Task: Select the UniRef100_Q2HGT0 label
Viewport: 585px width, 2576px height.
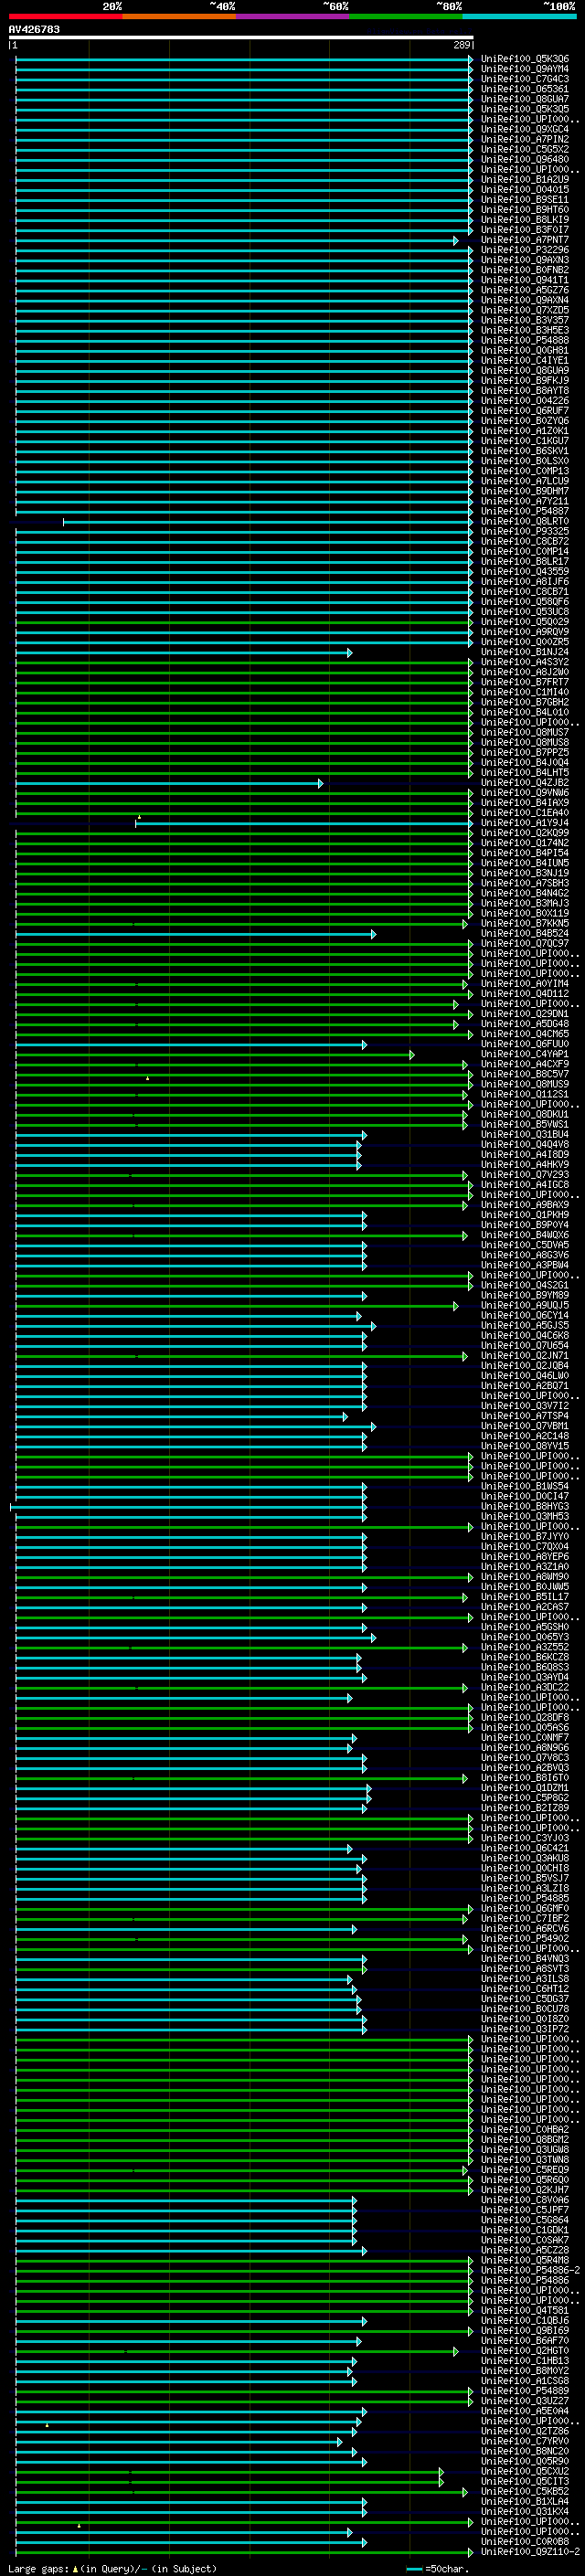Action: [525, 2350]
